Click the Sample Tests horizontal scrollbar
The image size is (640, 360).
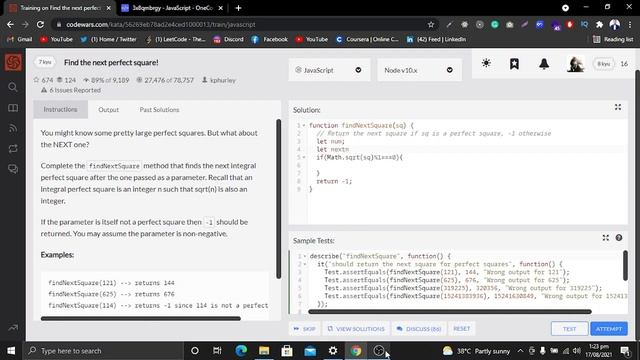pos(450,312)
